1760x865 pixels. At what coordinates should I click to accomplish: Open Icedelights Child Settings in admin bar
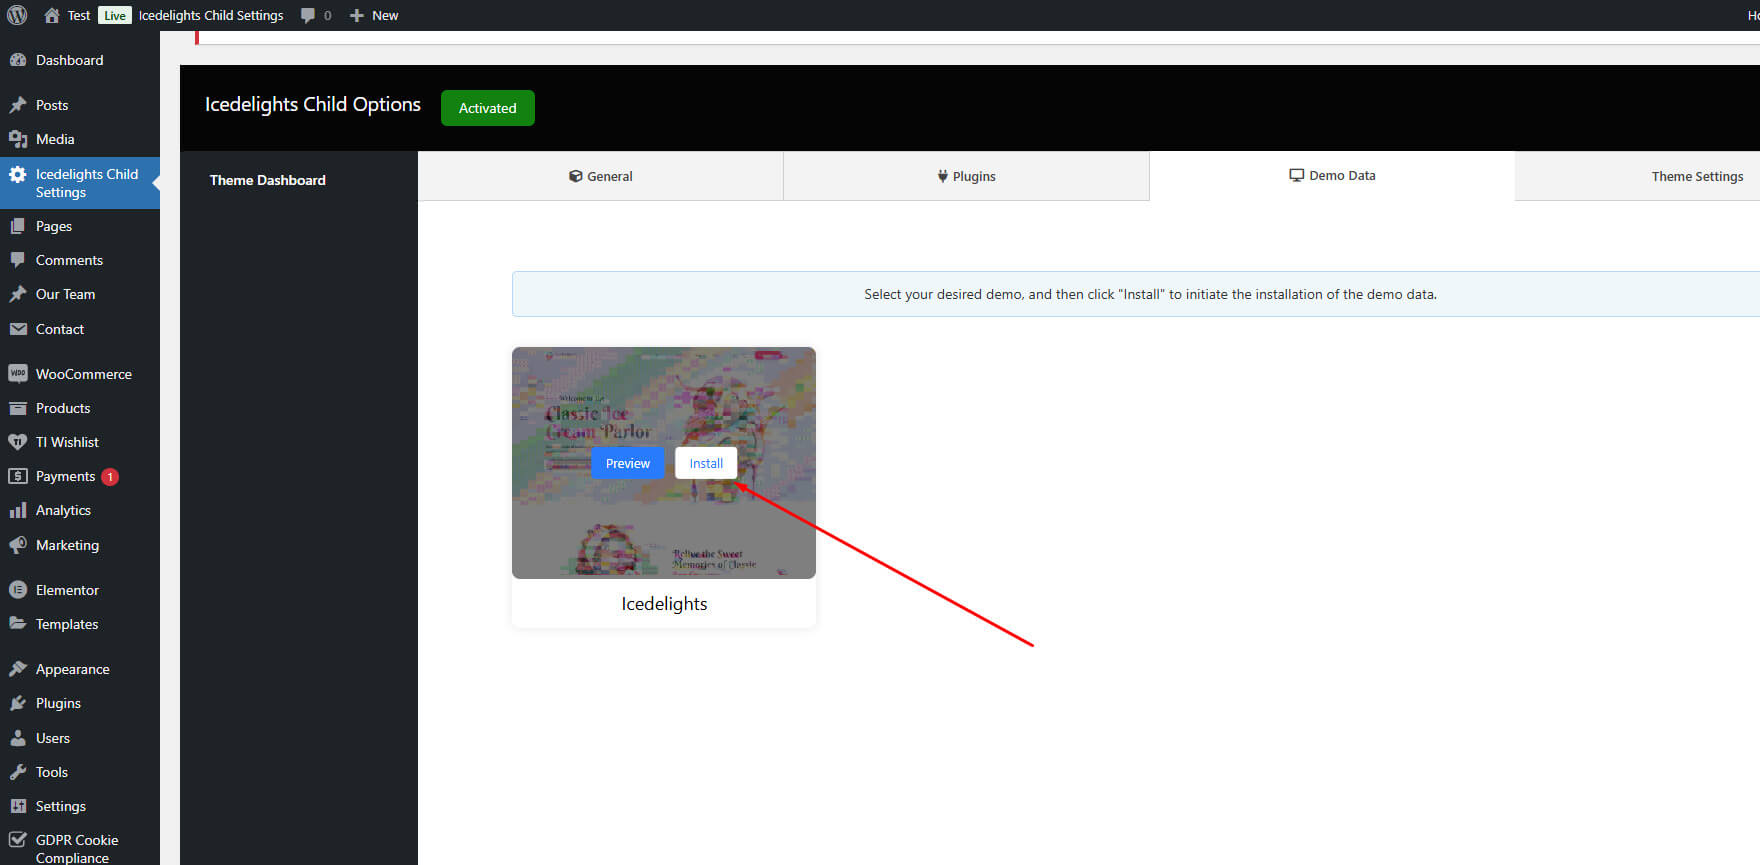tap(211, 15)
